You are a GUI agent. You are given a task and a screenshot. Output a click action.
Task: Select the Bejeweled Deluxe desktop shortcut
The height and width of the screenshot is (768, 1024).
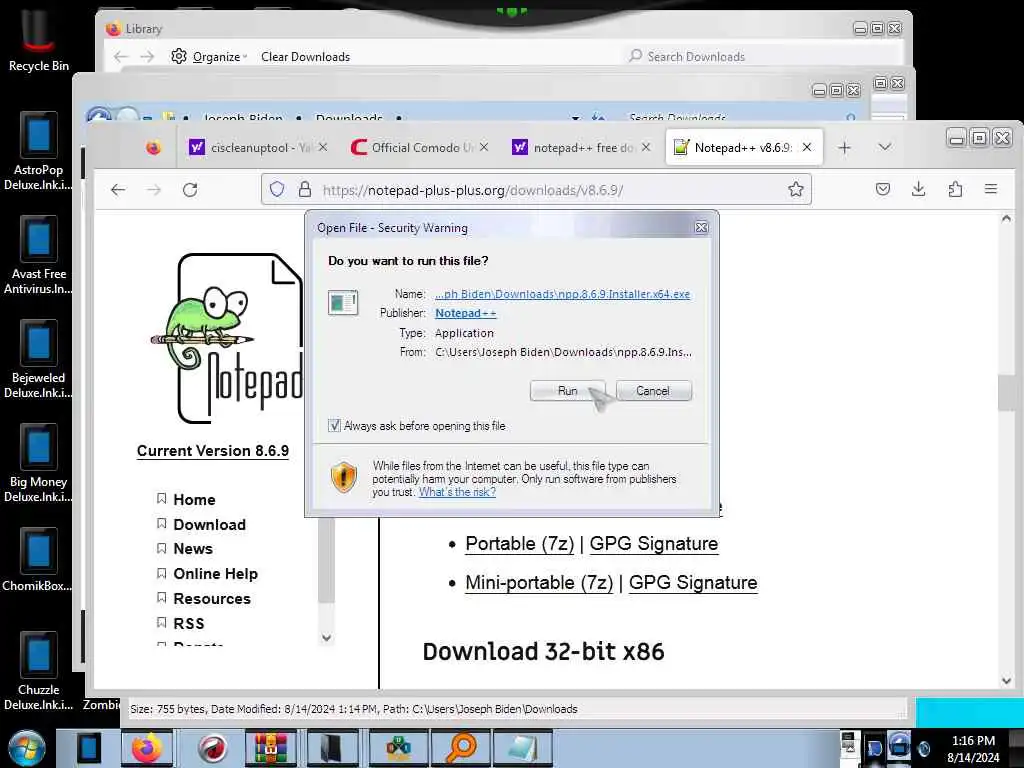(x=39, y=359)
